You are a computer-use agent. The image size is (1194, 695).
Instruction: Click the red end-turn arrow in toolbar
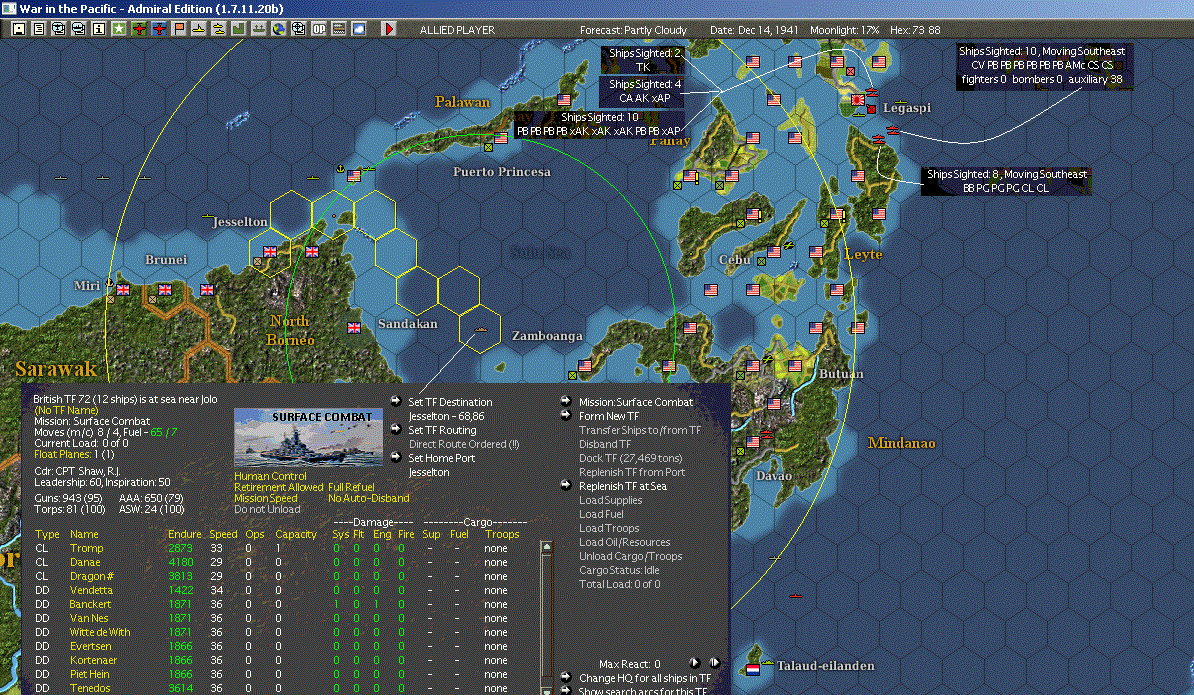tap(389, 29)
